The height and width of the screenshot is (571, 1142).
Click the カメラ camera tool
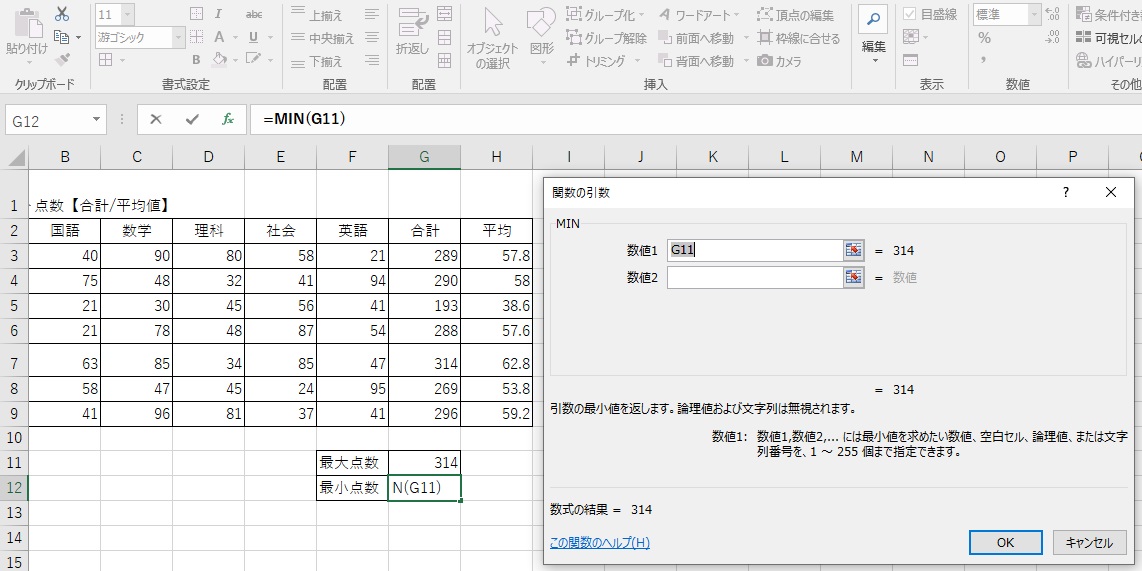pyautogui.click(x=779, y=61)
